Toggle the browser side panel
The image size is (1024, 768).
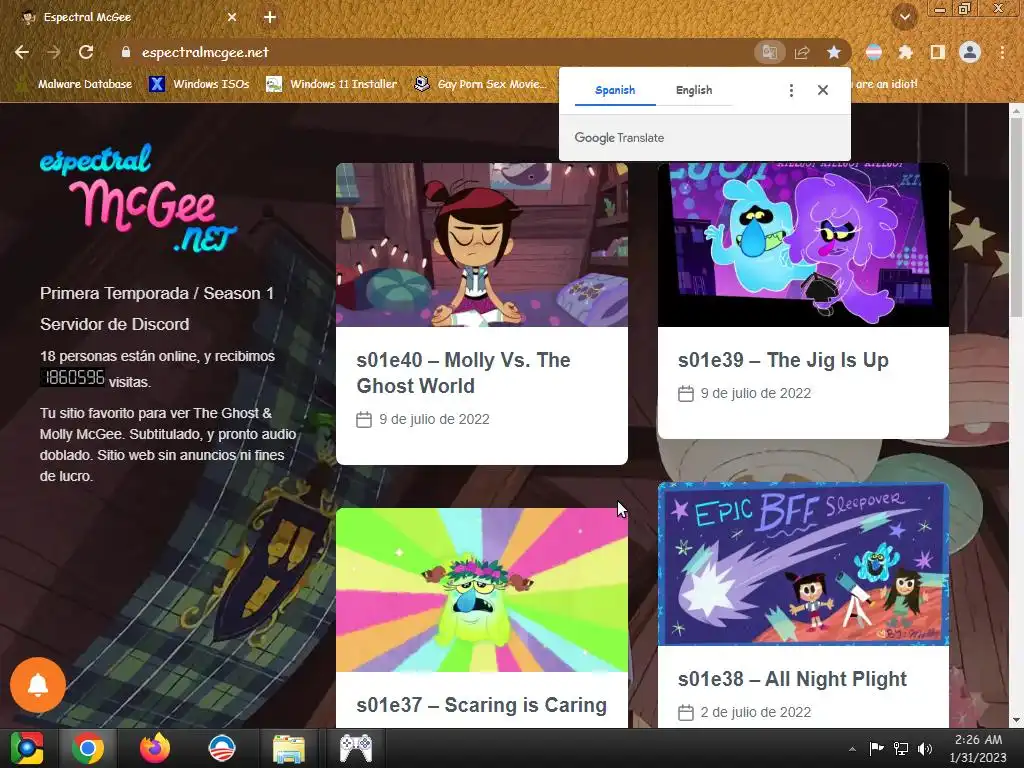938,52
